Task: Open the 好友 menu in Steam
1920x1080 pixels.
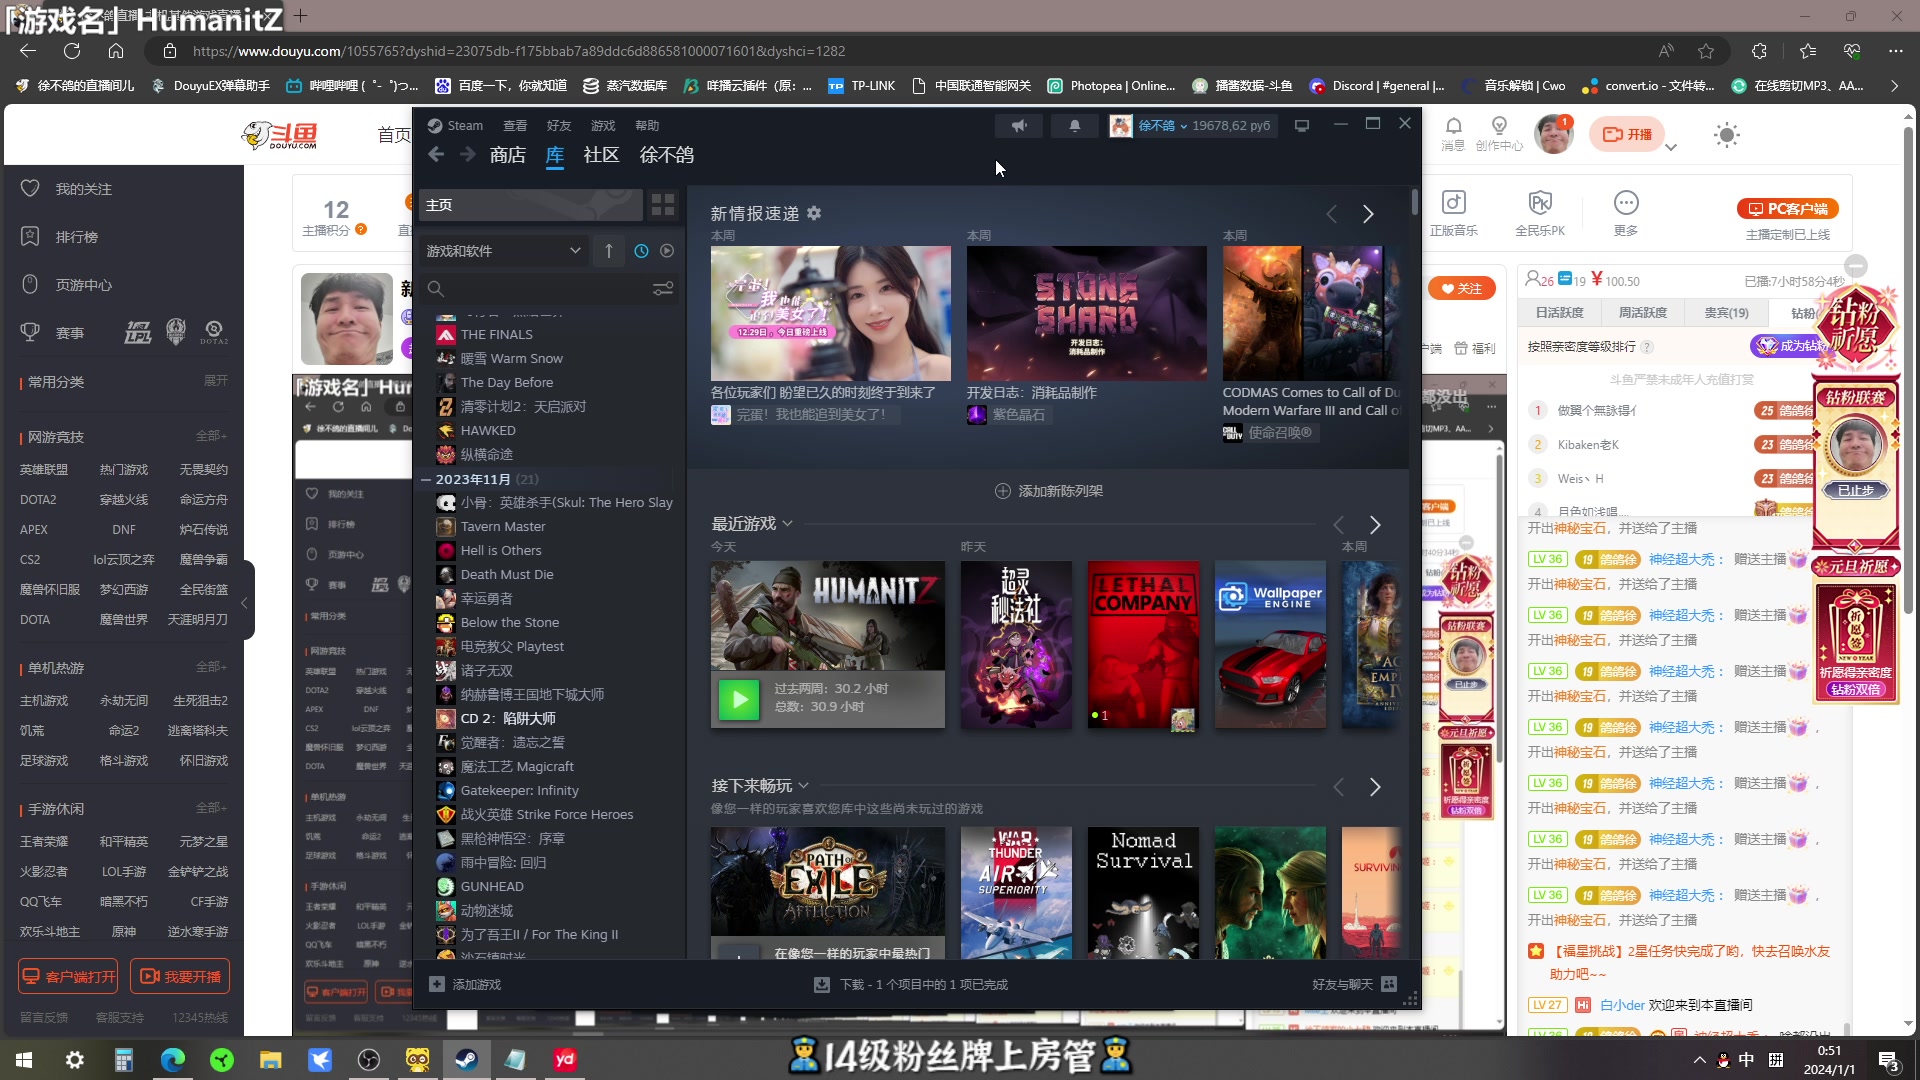Action: click(x=559, y=126)
